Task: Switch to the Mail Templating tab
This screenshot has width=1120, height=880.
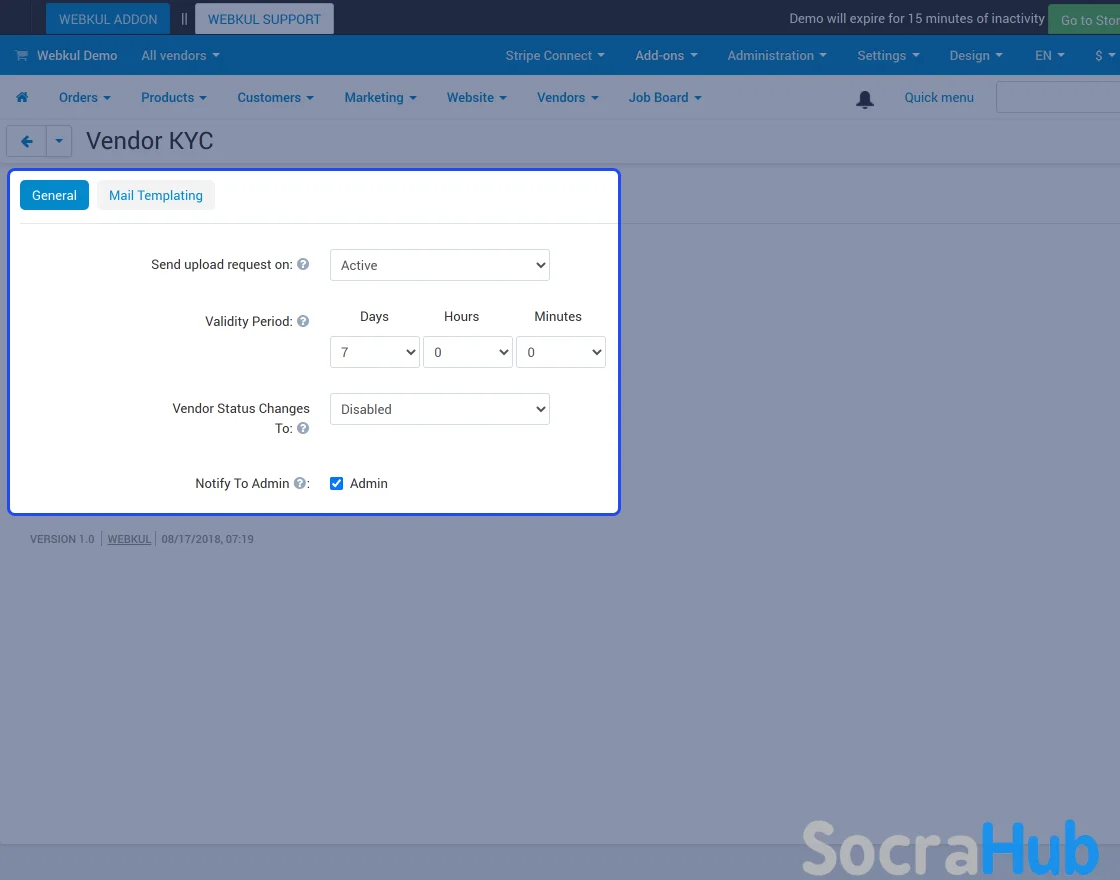Action: (x=156, y=196)
